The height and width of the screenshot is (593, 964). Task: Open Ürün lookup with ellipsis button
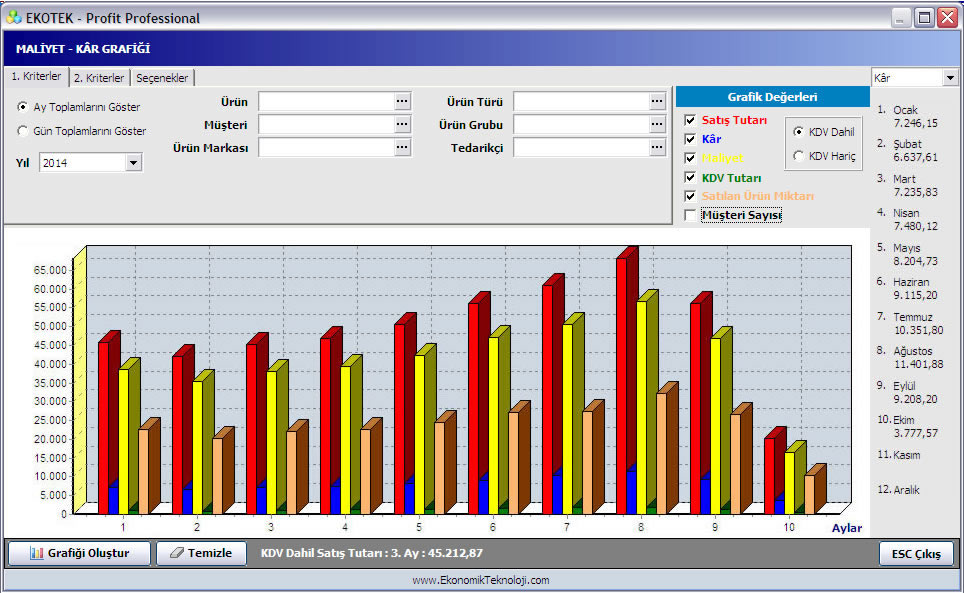coord(402,101)
